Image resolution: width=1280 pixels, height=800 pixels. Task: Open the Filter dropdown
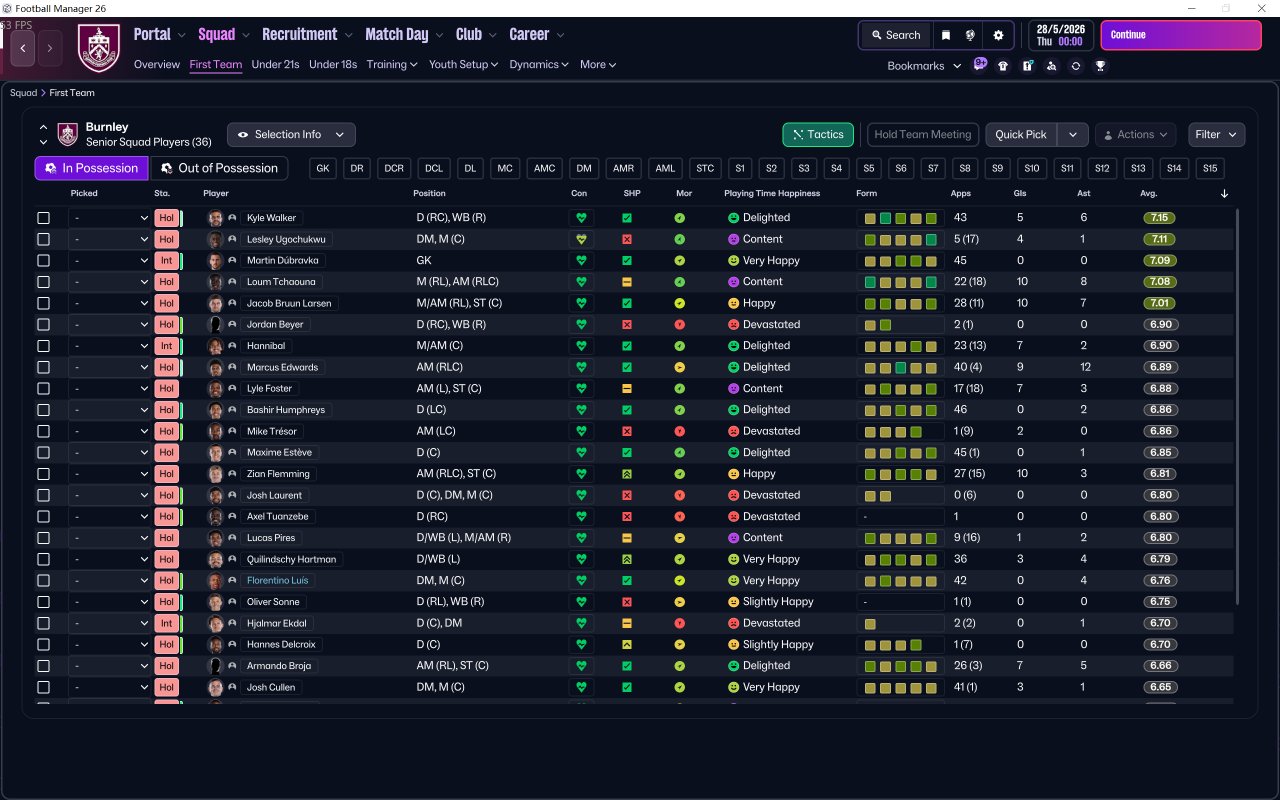[x=1216, y=134]
